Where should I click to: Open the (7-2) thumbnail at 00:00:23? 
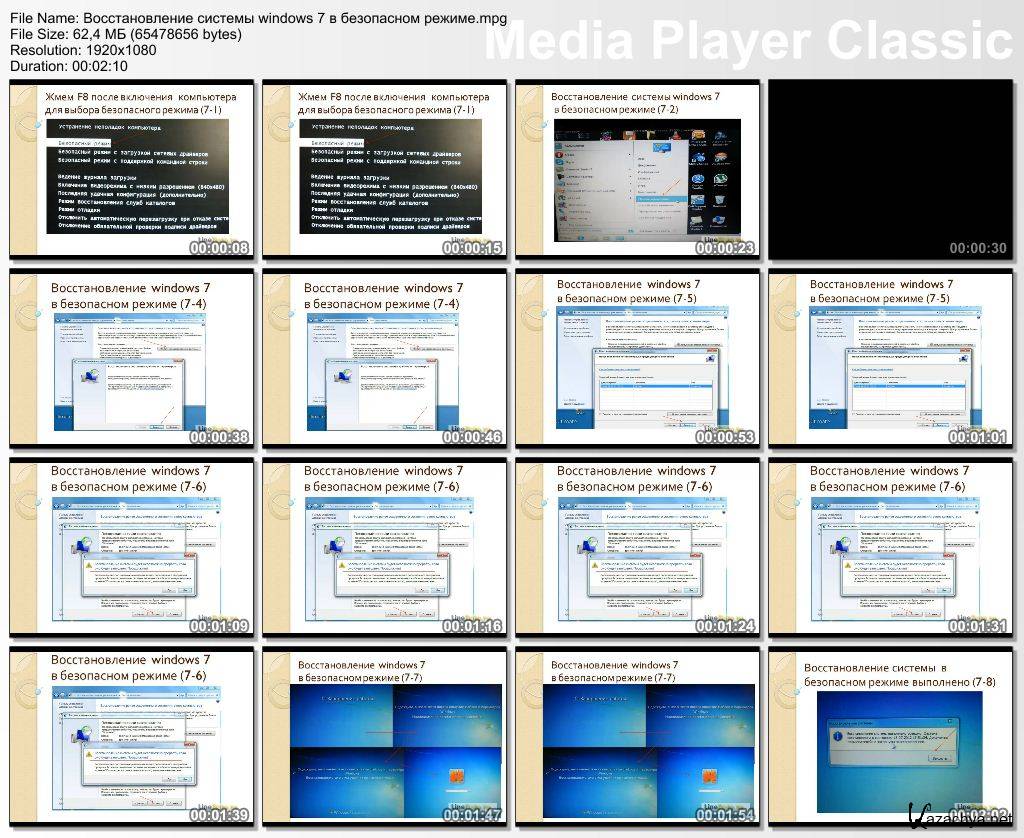tap(638, 171)
